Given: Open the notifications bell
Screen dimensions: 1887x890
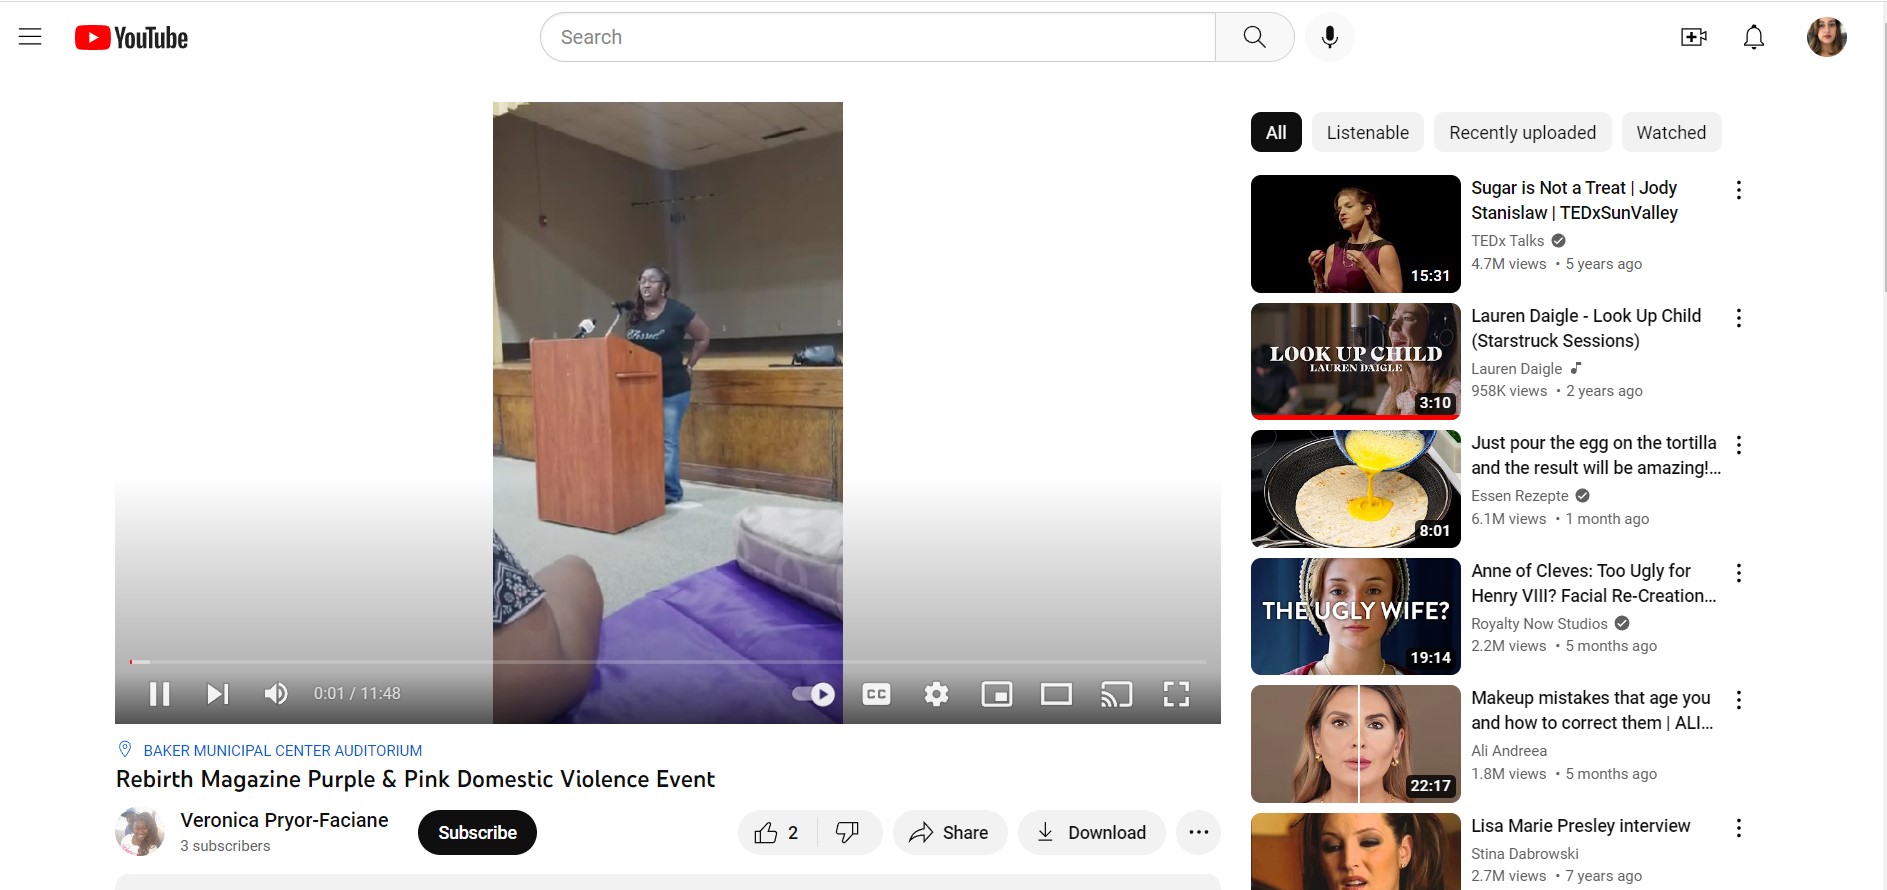Looking at the screenshot, I should tap(1753, 37).
